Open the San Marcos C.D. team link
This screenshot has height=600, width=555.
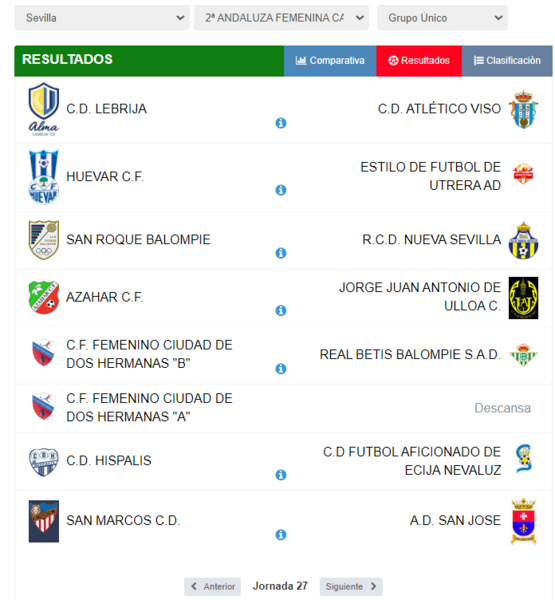(x=123, y=520)
